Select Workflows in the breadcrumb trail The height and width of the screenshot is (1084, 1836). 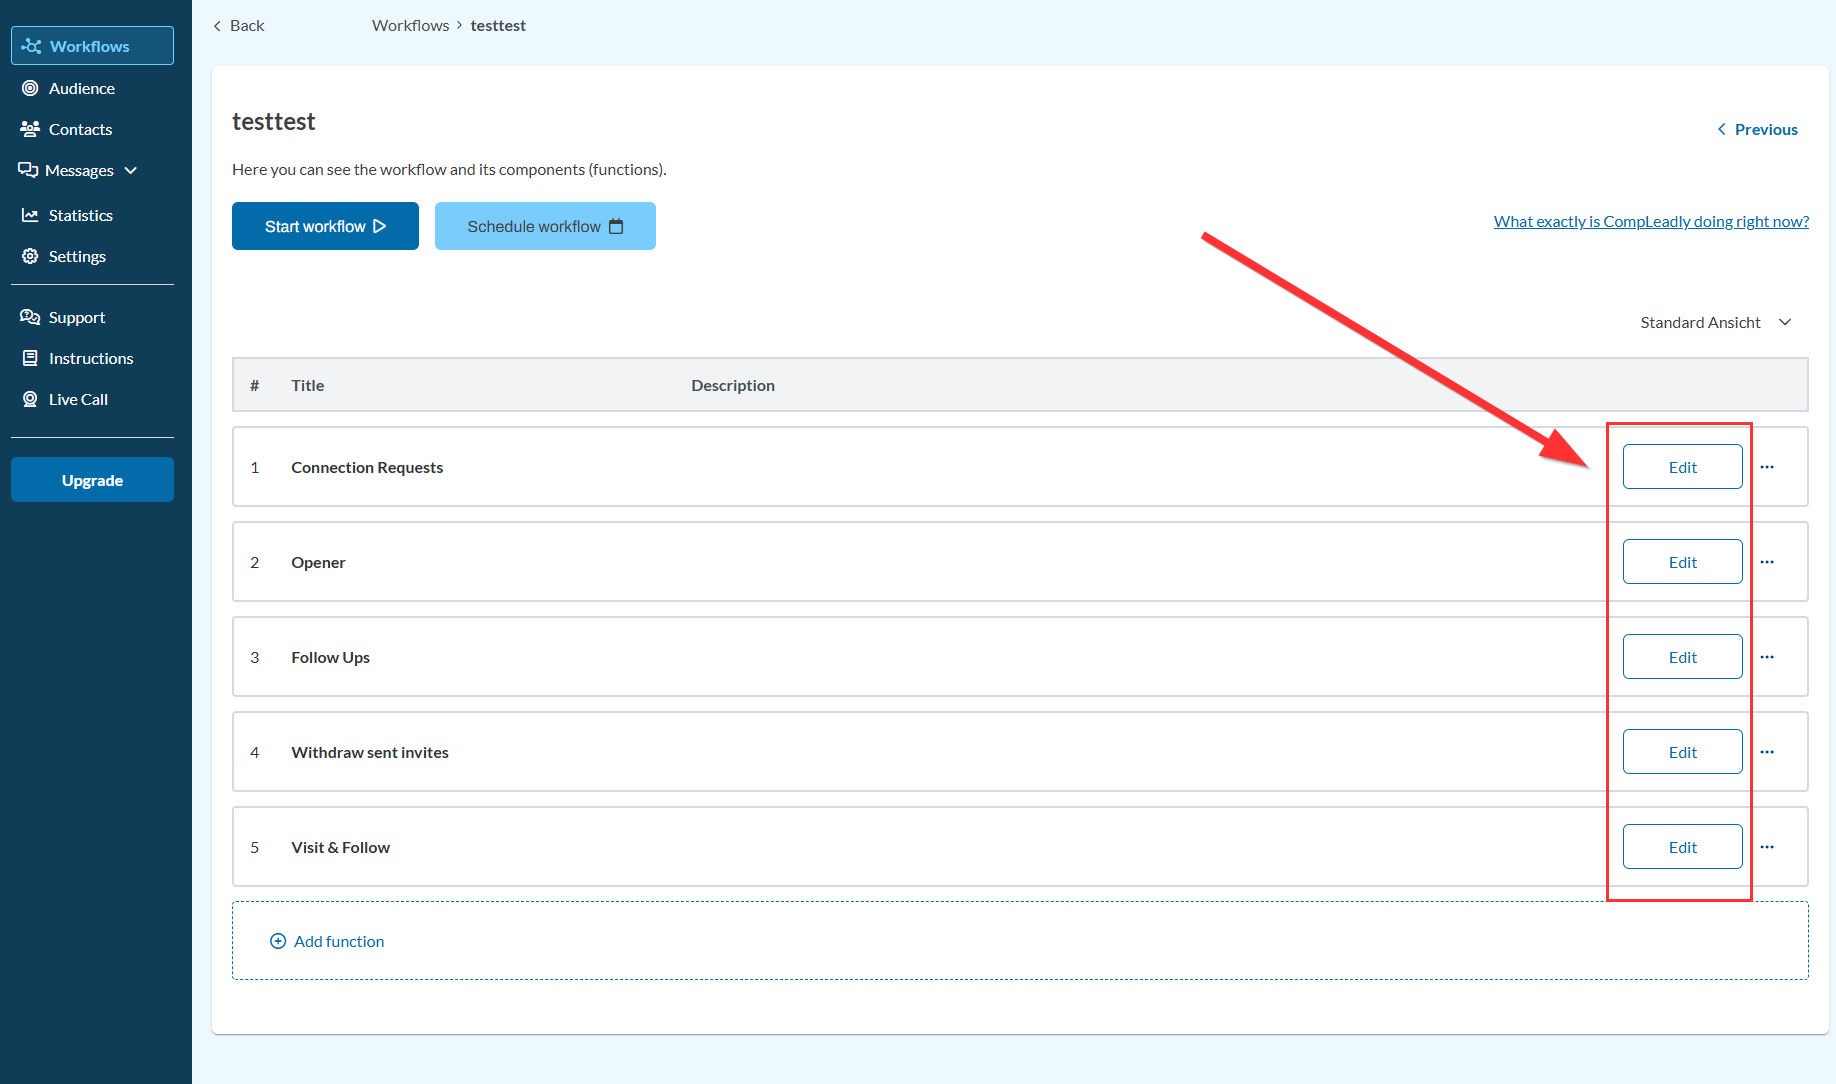pyautogui.click(x=410, y=25)
